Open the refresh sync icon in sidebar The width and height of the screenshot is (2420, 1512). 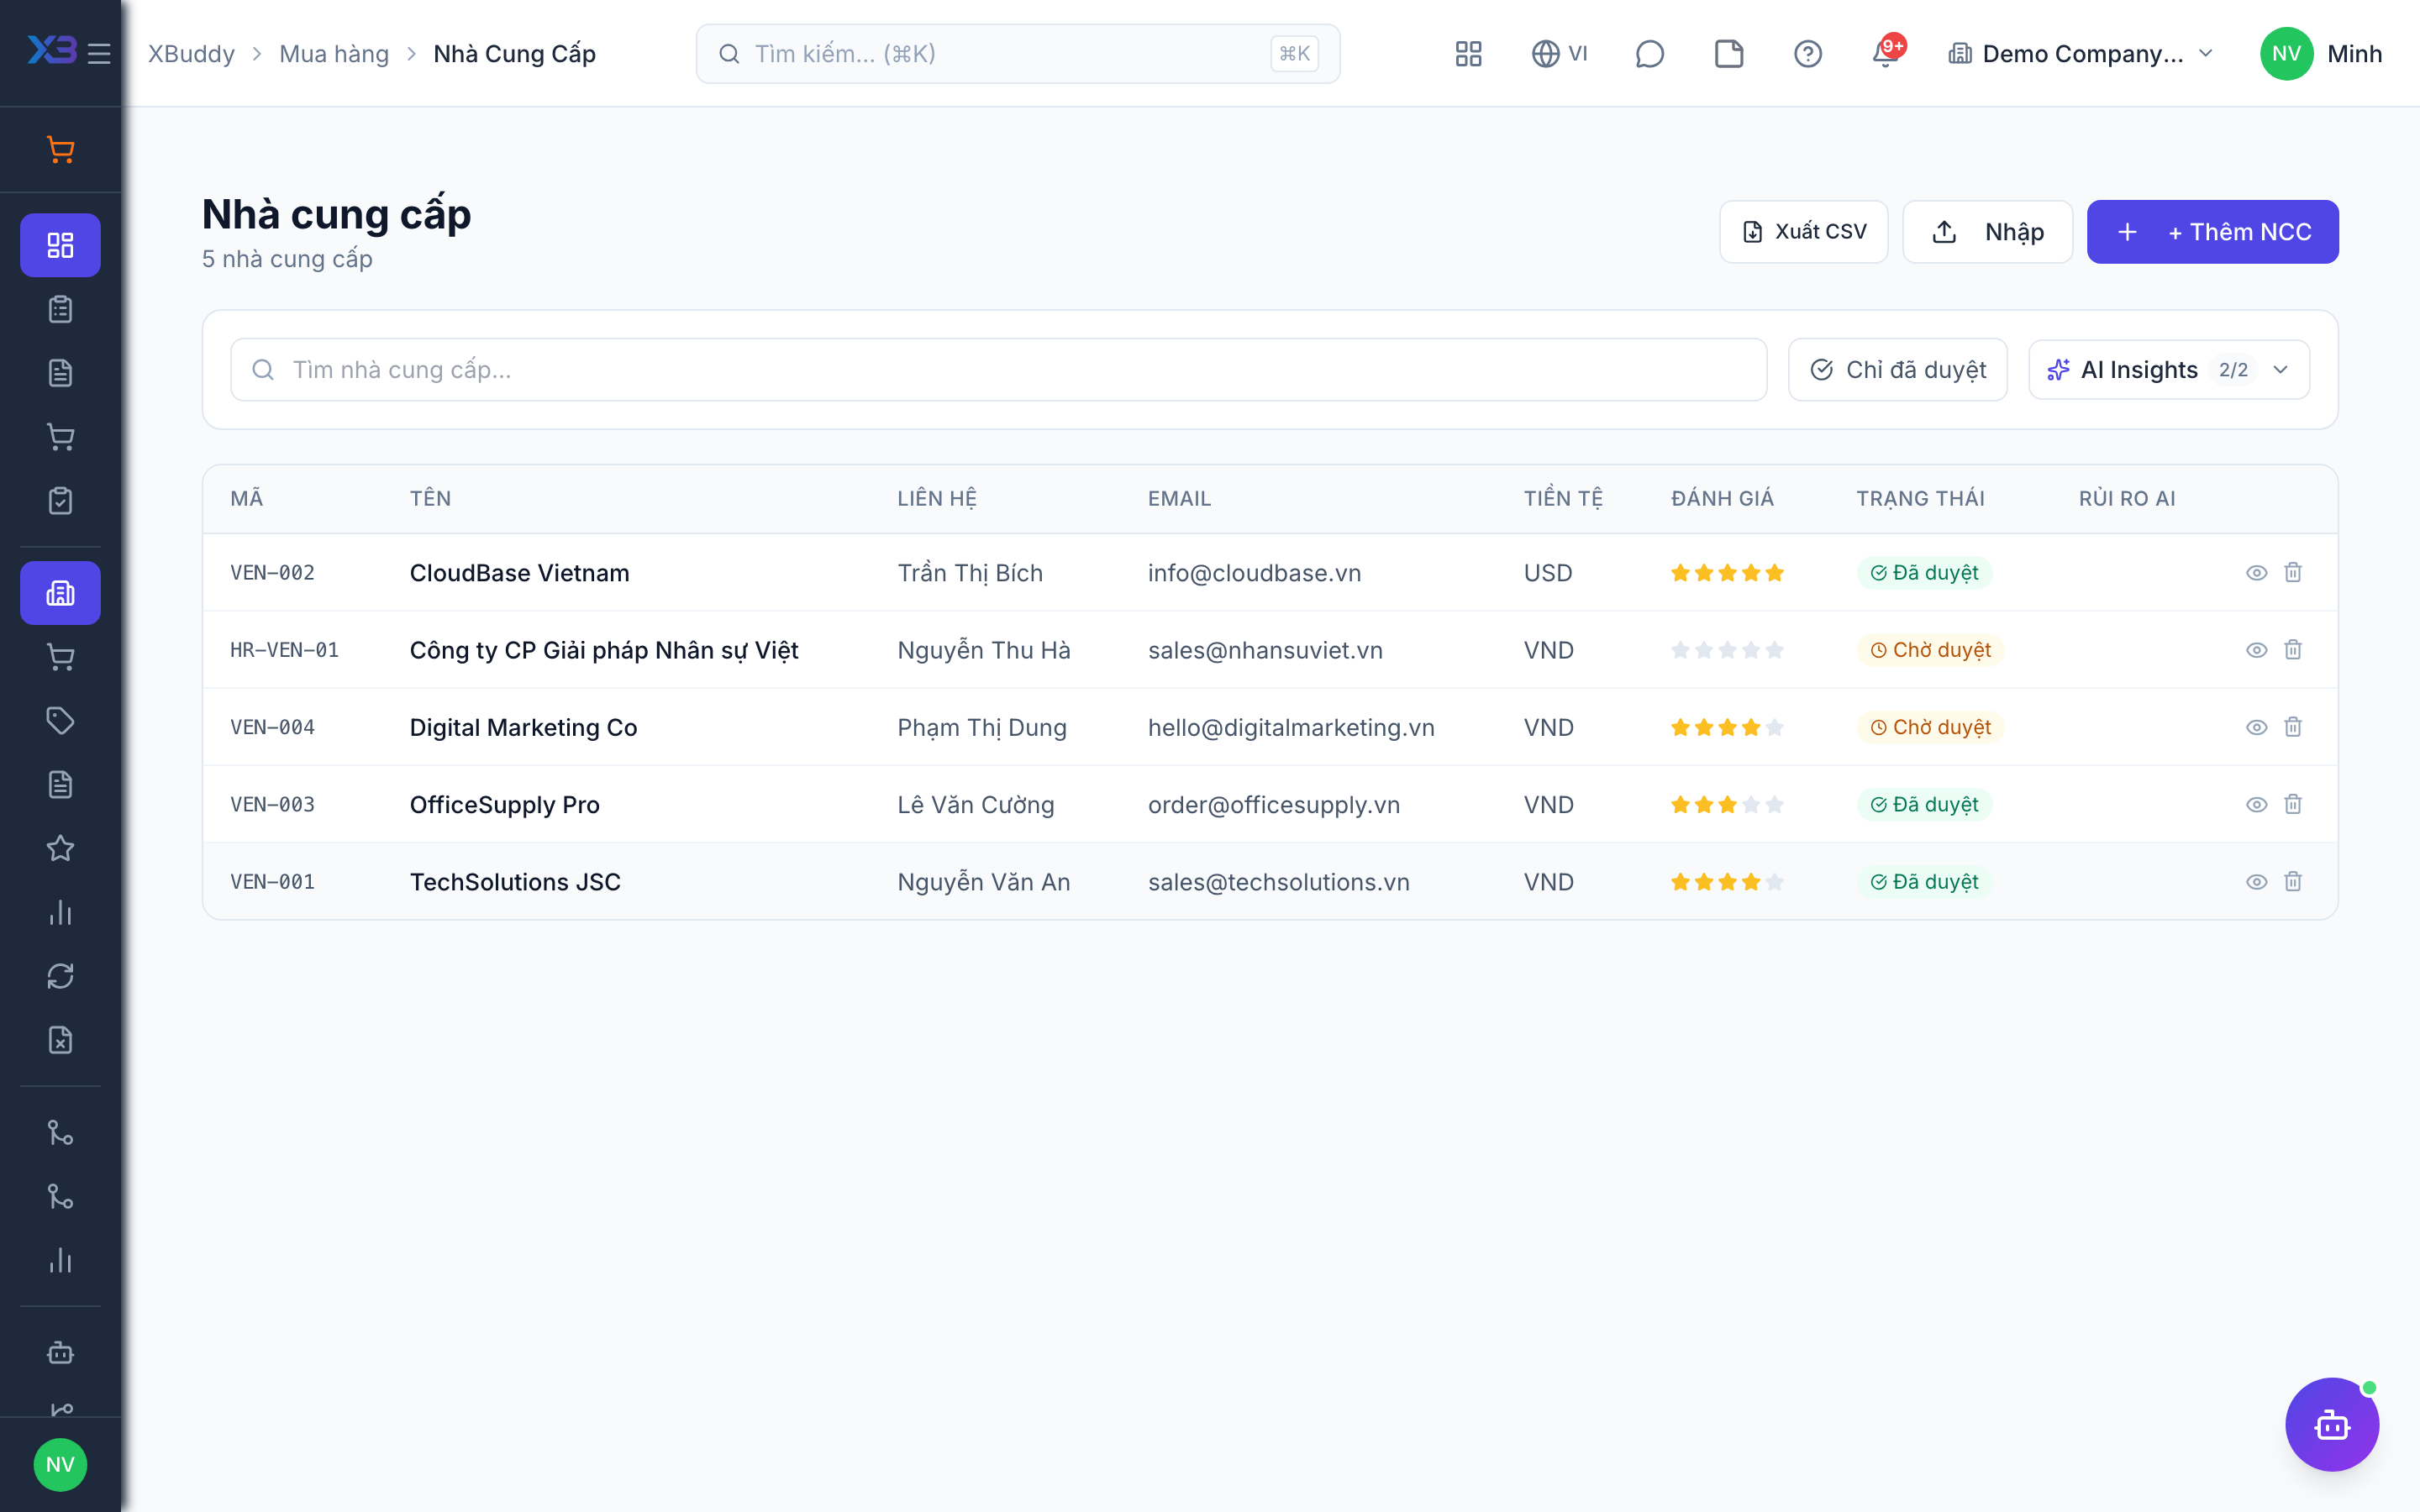[x=60, y=976]
